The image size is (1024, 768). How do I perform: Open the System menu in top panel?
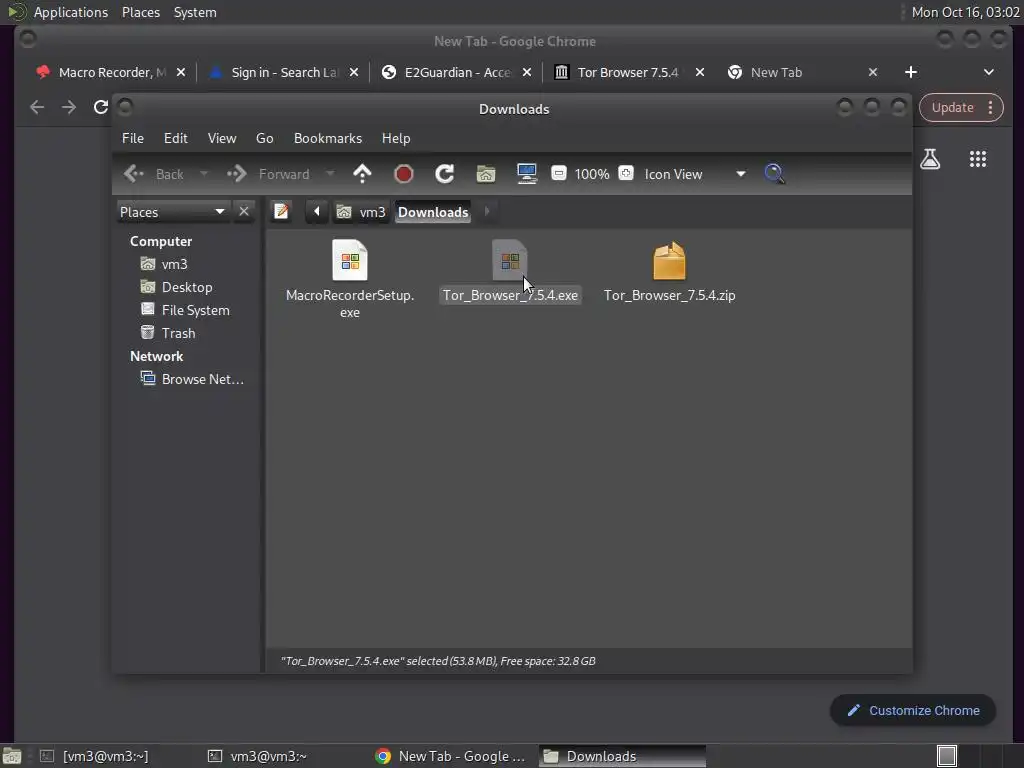195,12
